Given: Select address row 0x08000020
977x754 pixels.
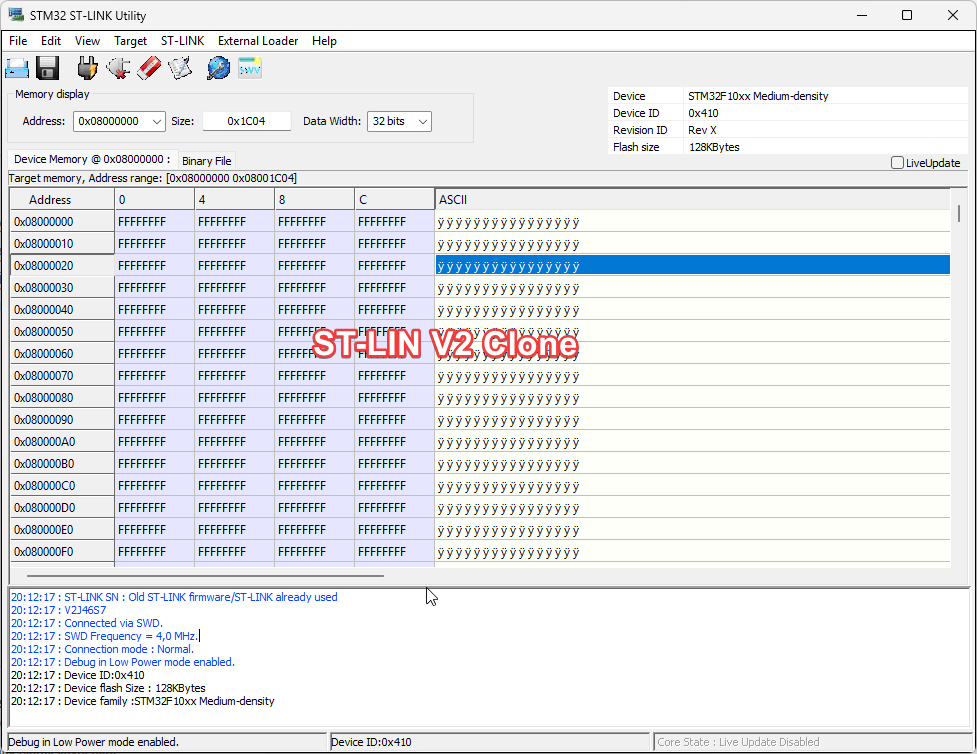Looking at the screenshot, I should (x=62, y=265).
